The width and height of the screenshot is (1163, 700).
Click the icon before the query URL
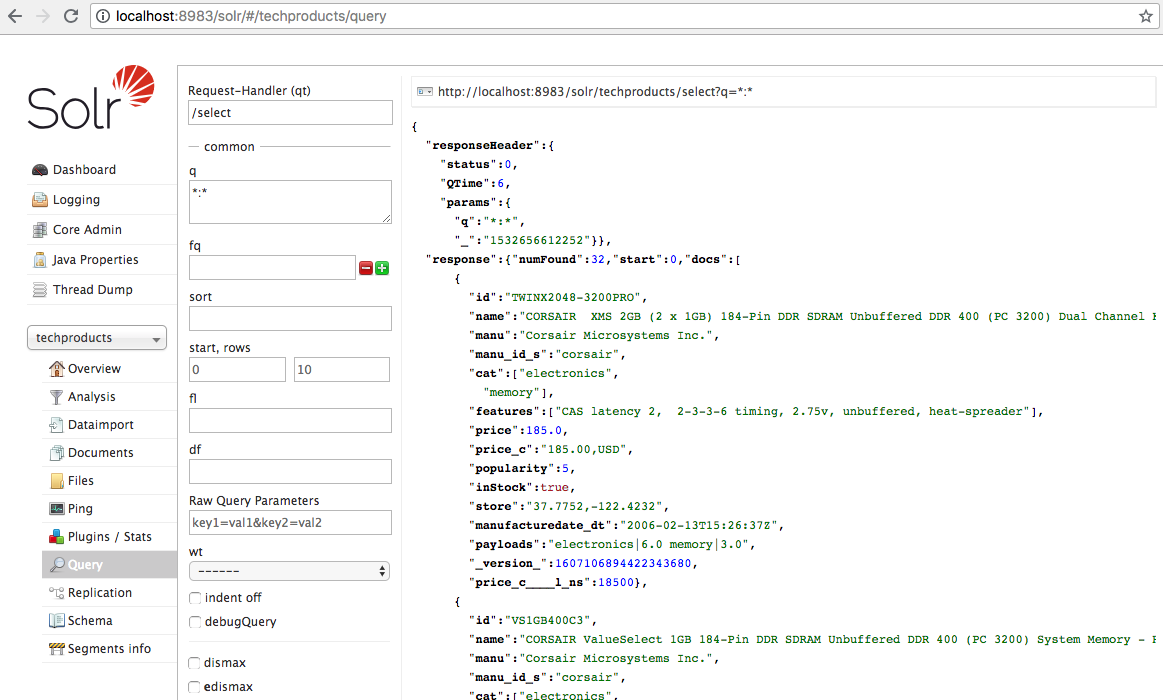pos(425,91)
